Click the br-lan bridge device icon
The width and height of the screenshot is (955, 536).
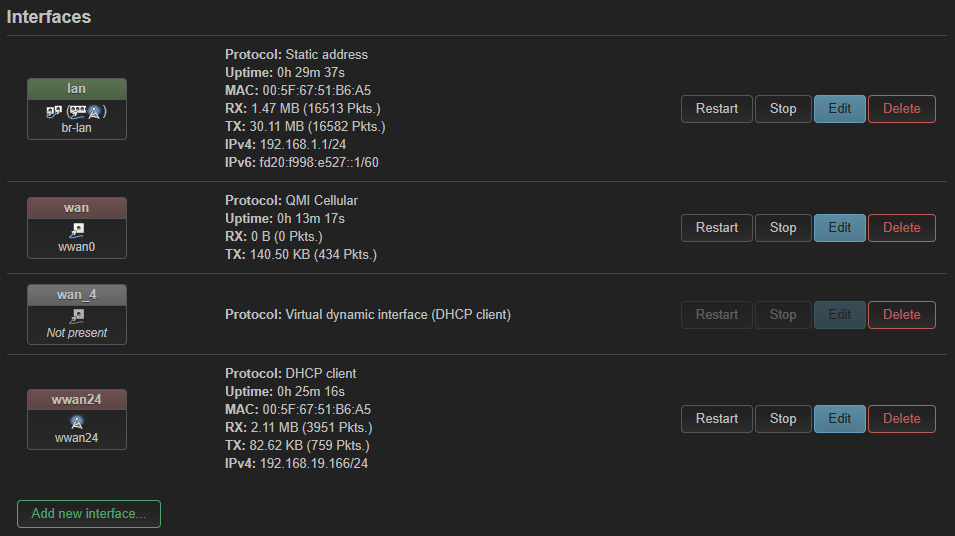pos(76,112)
